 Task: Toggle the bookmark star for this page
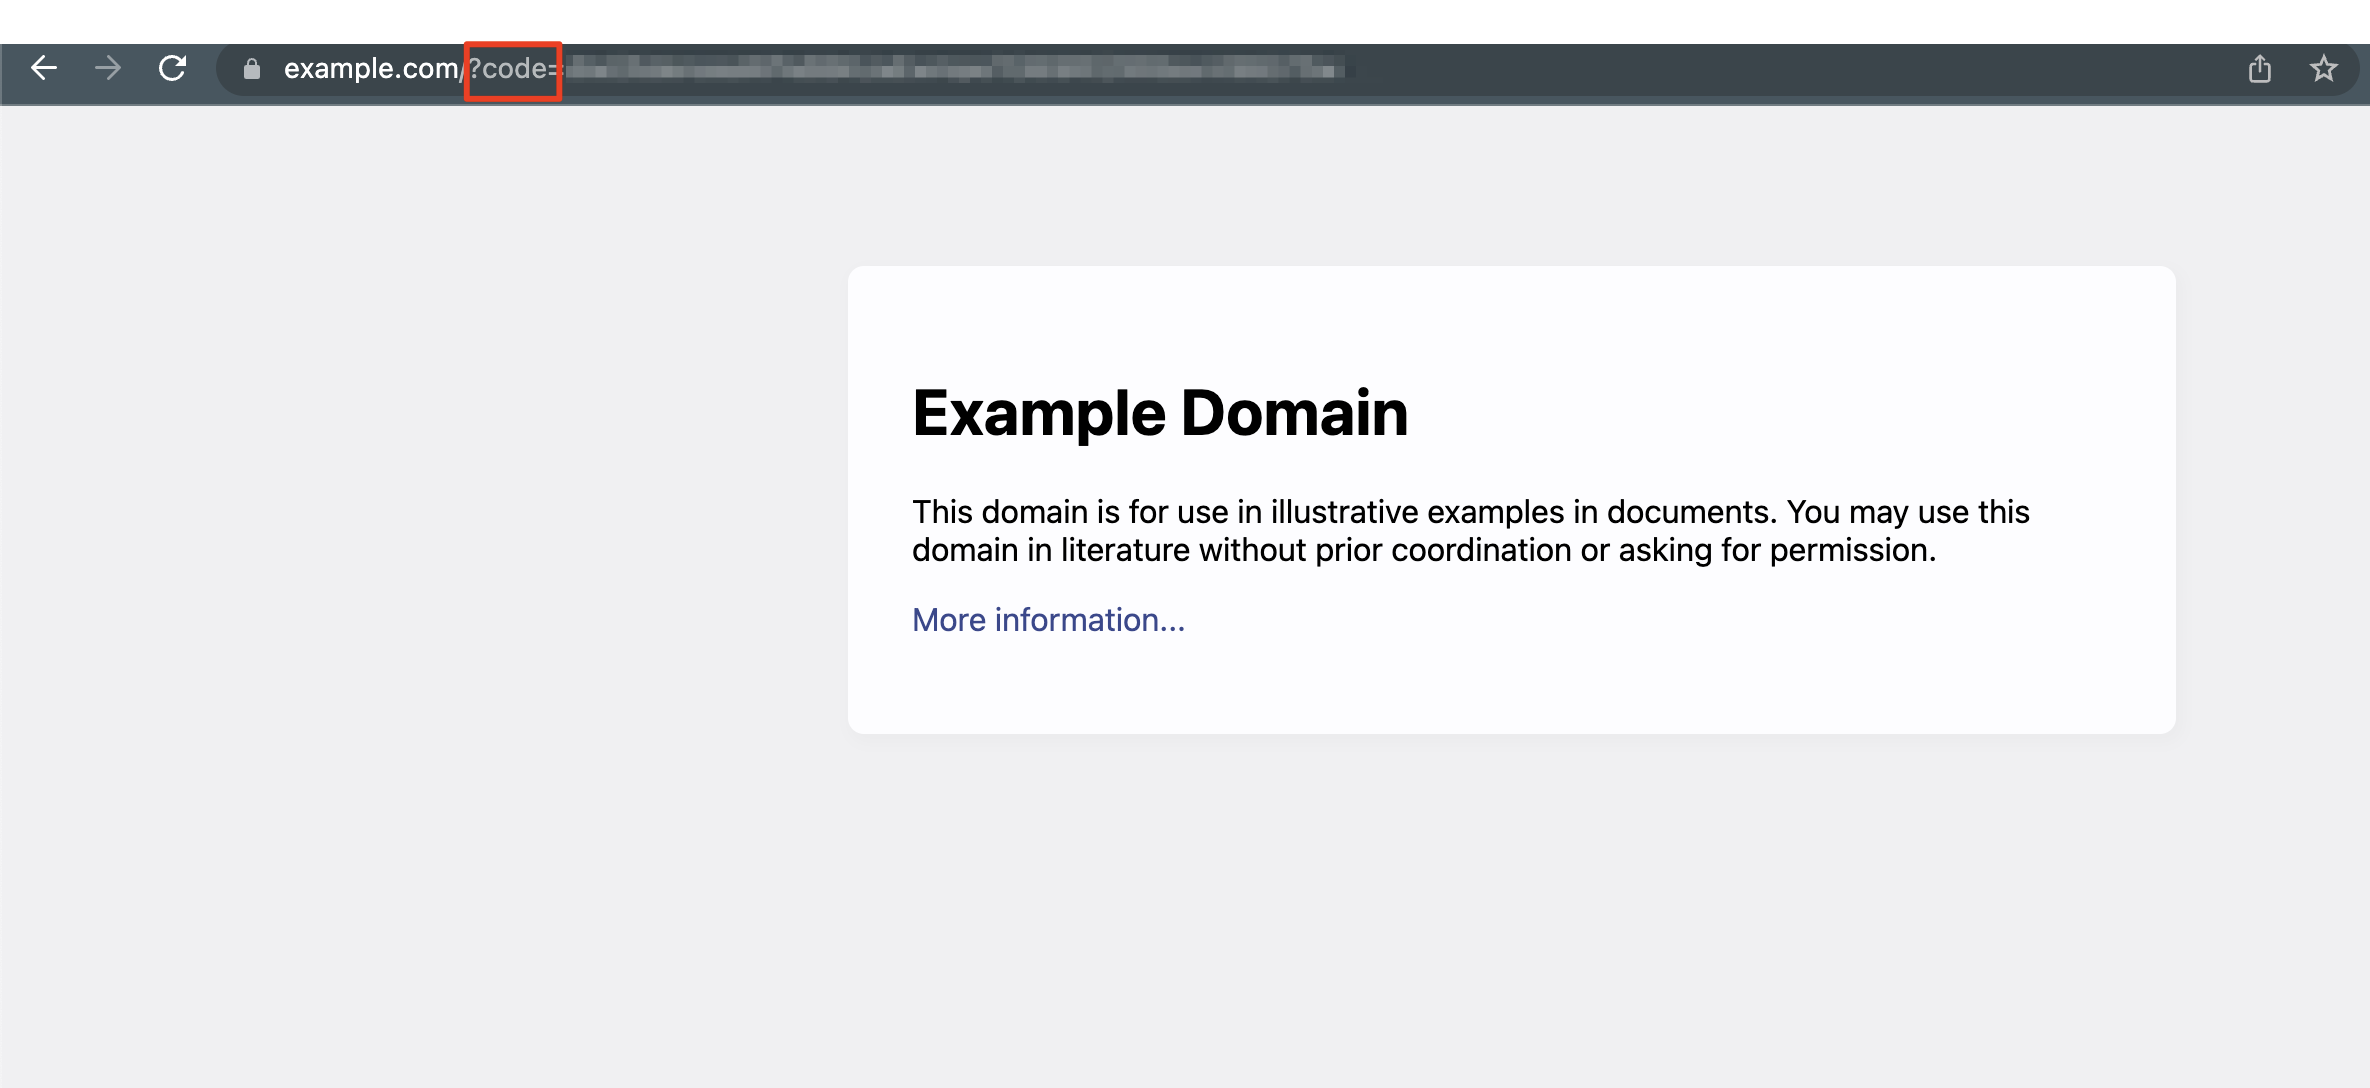2324,70
